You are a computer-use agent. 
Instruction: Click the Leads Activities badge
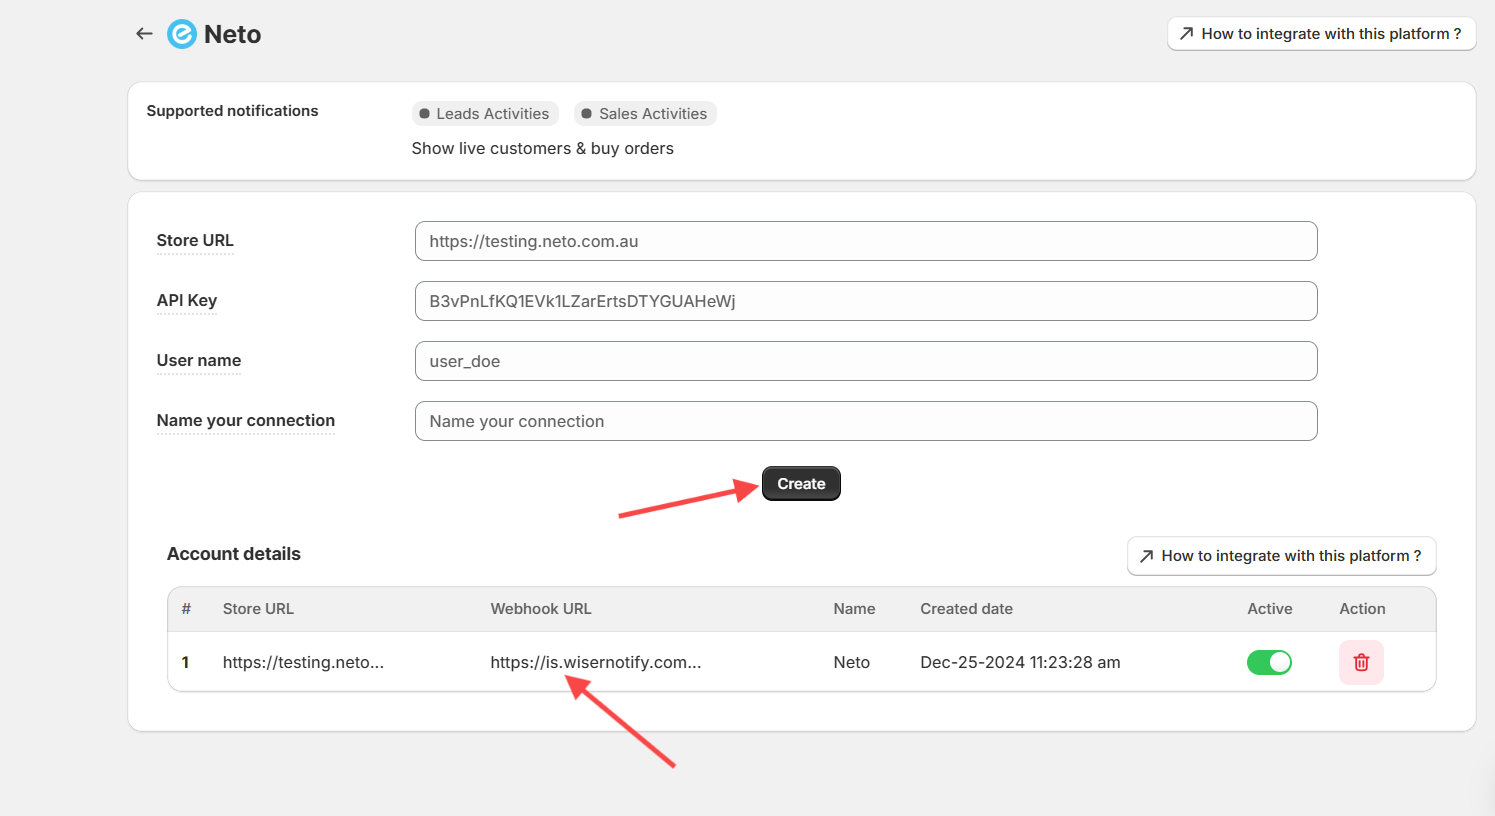(485, 114)
